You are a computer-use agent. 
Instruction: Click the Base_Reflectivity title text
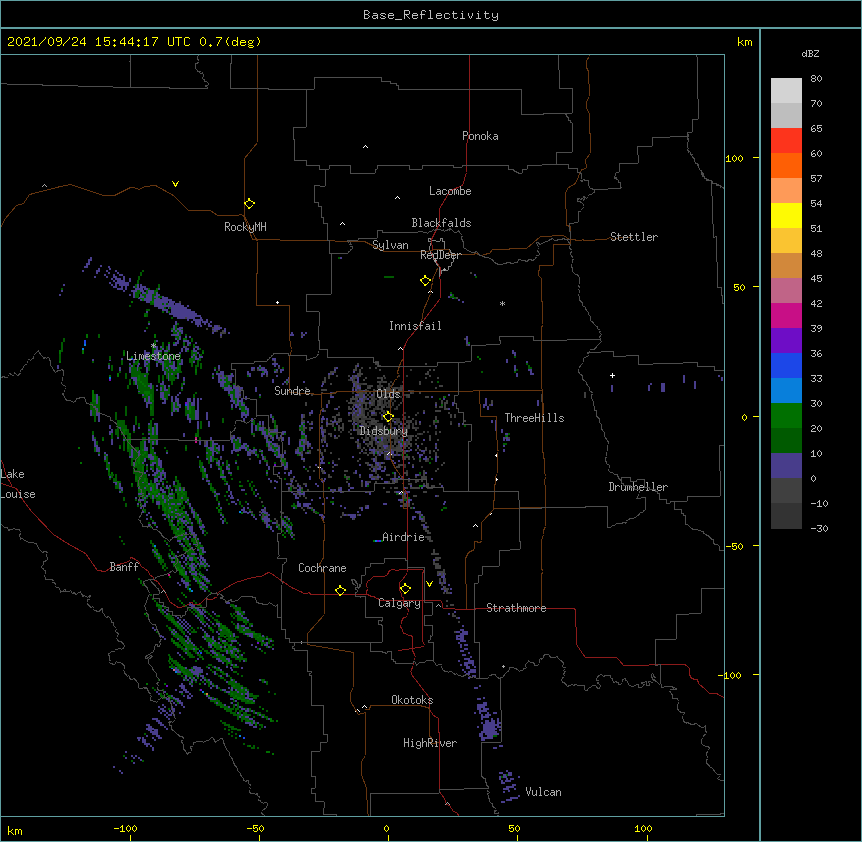coord(431,15)
